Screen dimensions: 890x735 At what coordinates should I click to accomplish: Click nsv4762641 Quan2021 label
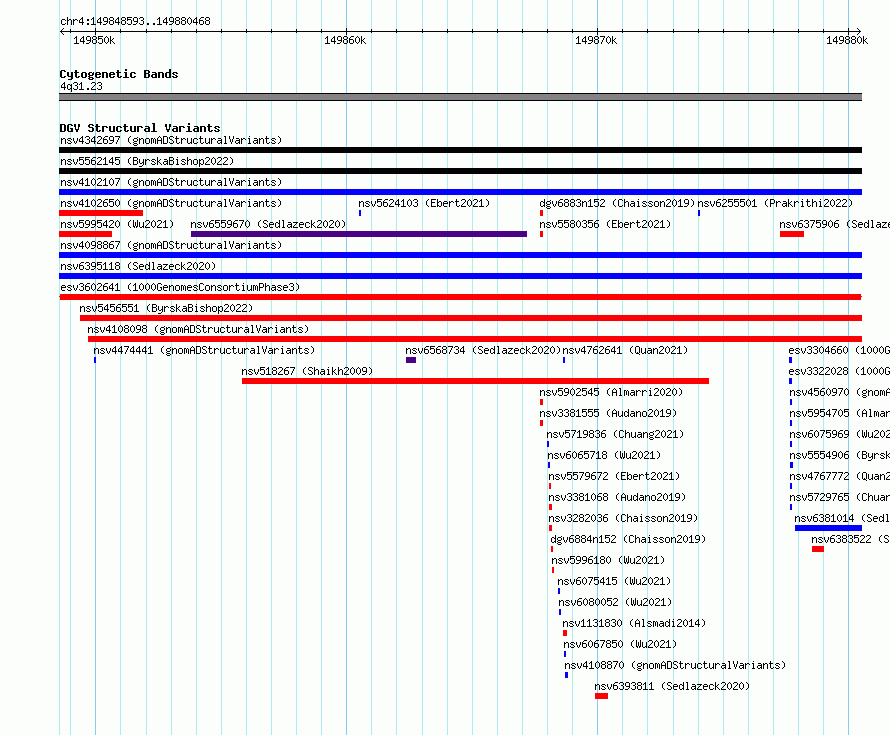[x=625, y=350]
